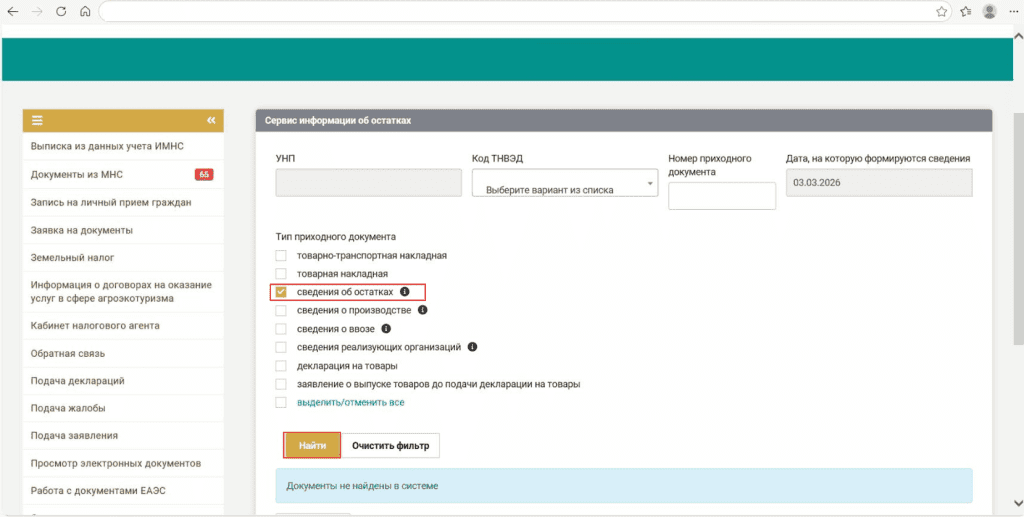This screenshot has width=1024, height=517.
Task: Show info for сведения о ввозе
Action: tap(386, 329)
